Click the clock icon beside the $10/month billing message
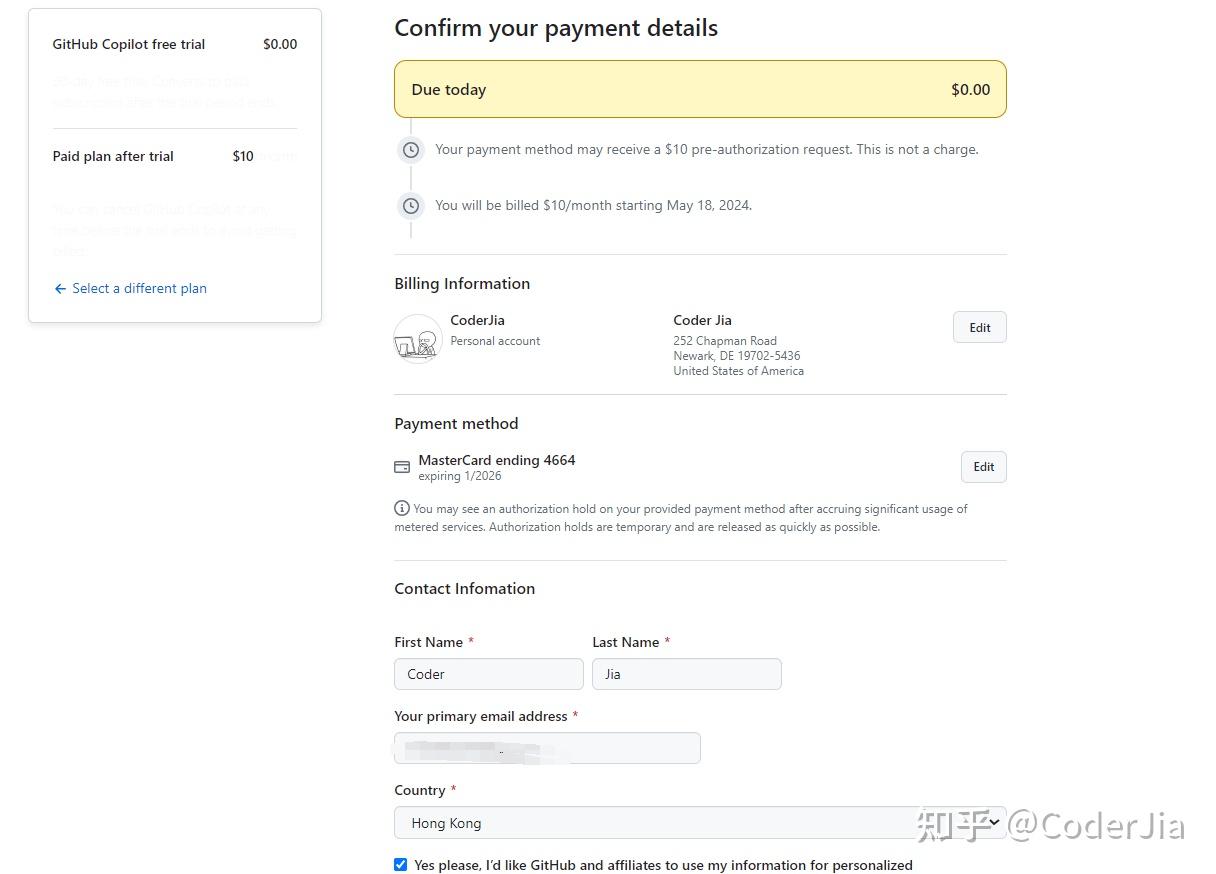Viewport: 1216px width, 874px height. (411, 205)
